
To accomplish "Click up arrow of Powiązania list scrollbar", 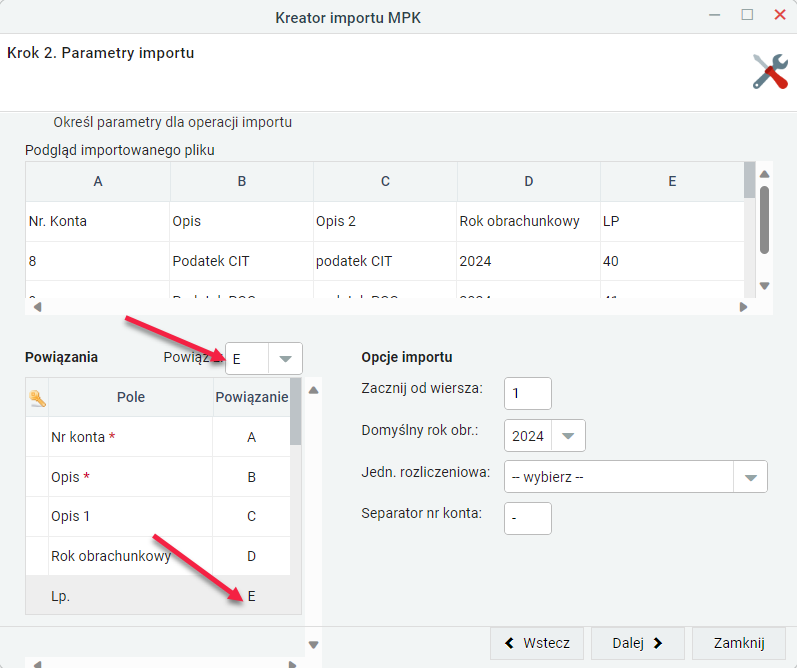I will (314, 390).
